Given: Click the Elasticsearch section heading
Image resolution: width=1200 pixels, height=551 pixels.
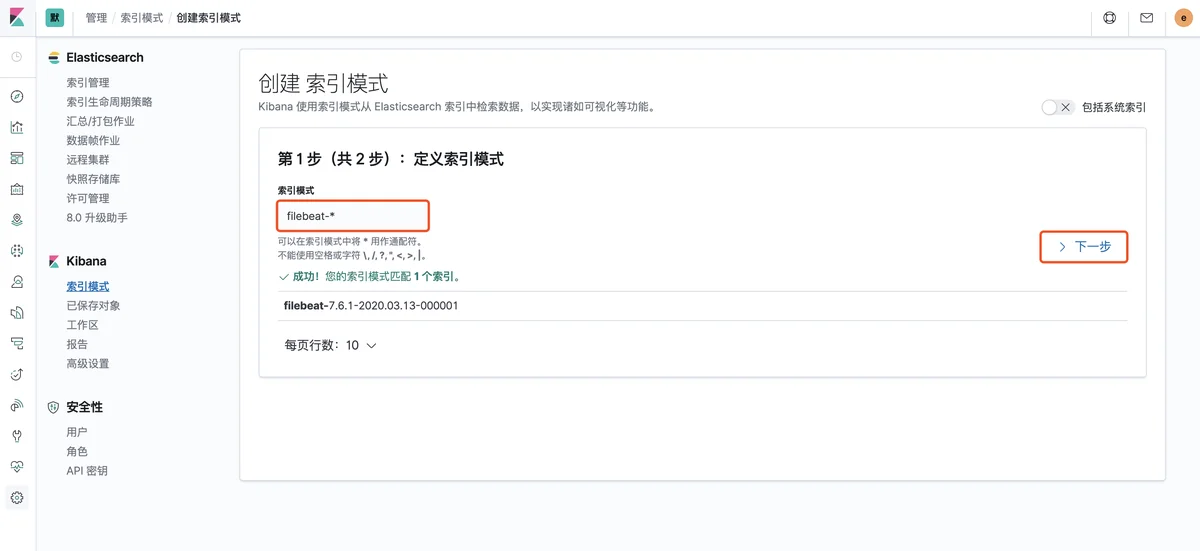Looking at the screenshot, I should [105, 58].
